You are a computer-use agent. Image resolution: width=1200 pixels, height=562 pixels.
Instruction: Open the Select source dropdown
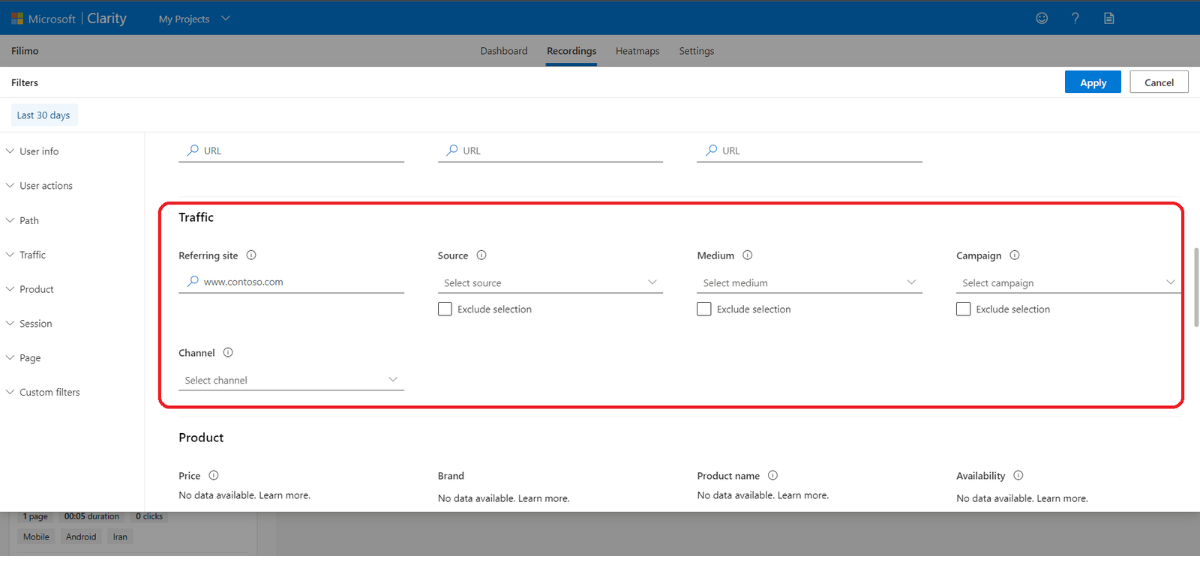coord(550,283)
